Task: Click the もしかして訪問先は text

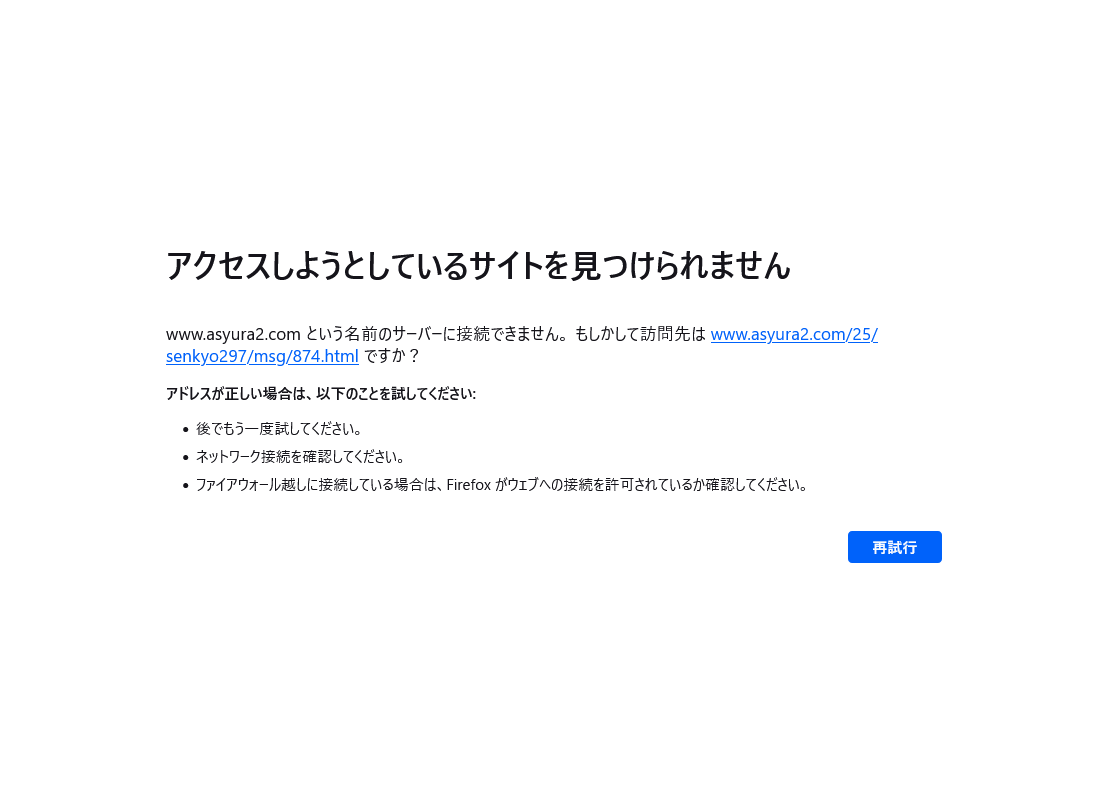Action: pyautogui.click(x=640, y=334)
